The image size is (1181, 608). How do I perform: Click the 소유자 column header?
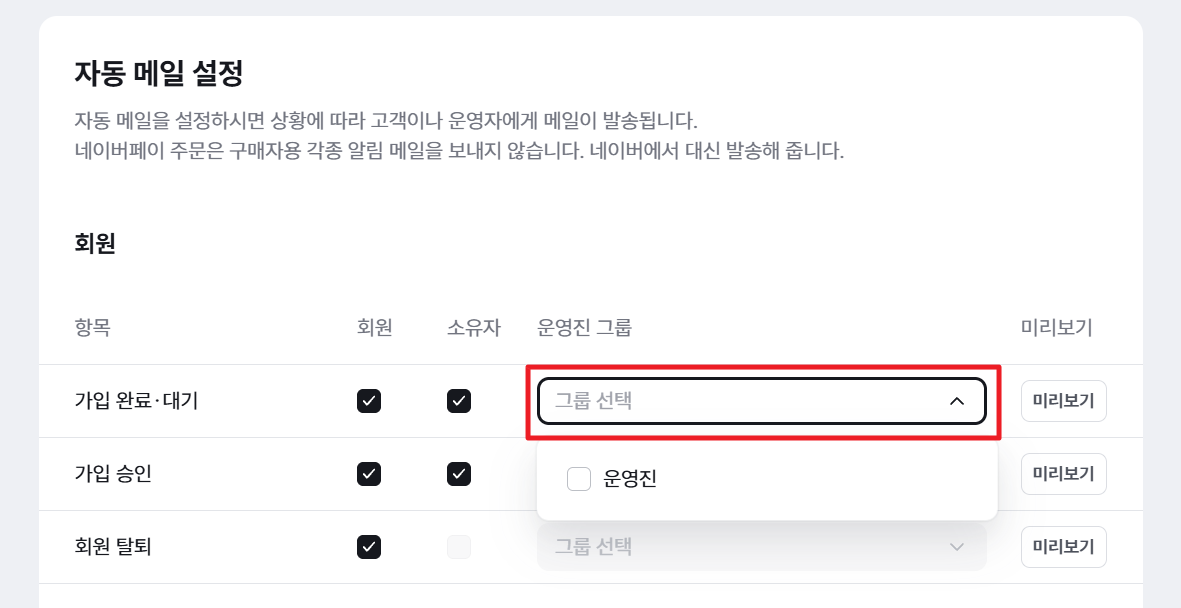point(474,328)
